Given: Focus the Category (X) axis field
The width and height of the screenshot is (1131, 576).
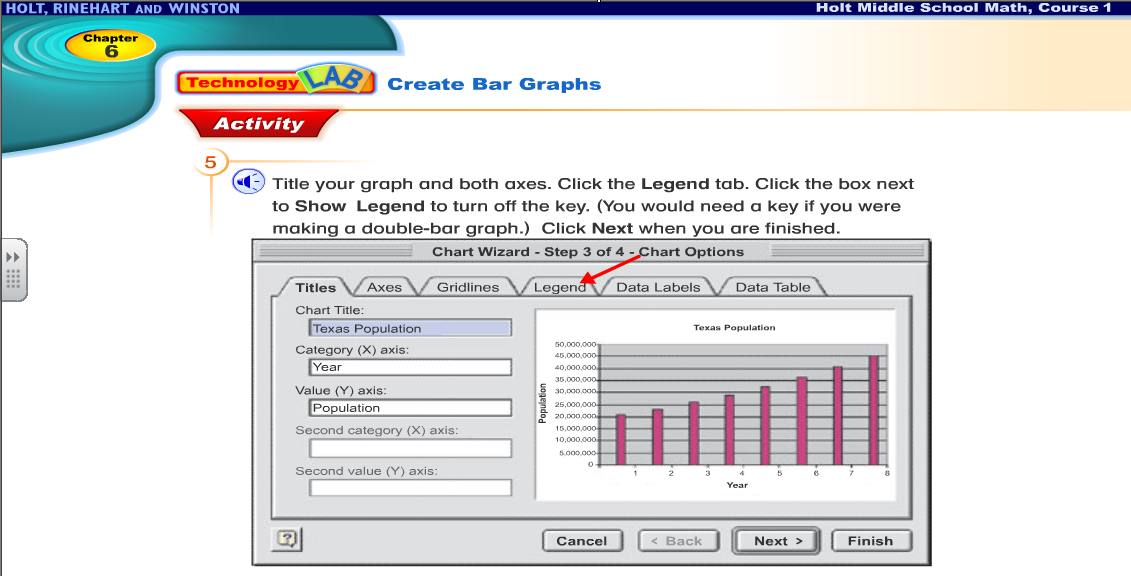Looking at the screenshot, I should point(411,367).
